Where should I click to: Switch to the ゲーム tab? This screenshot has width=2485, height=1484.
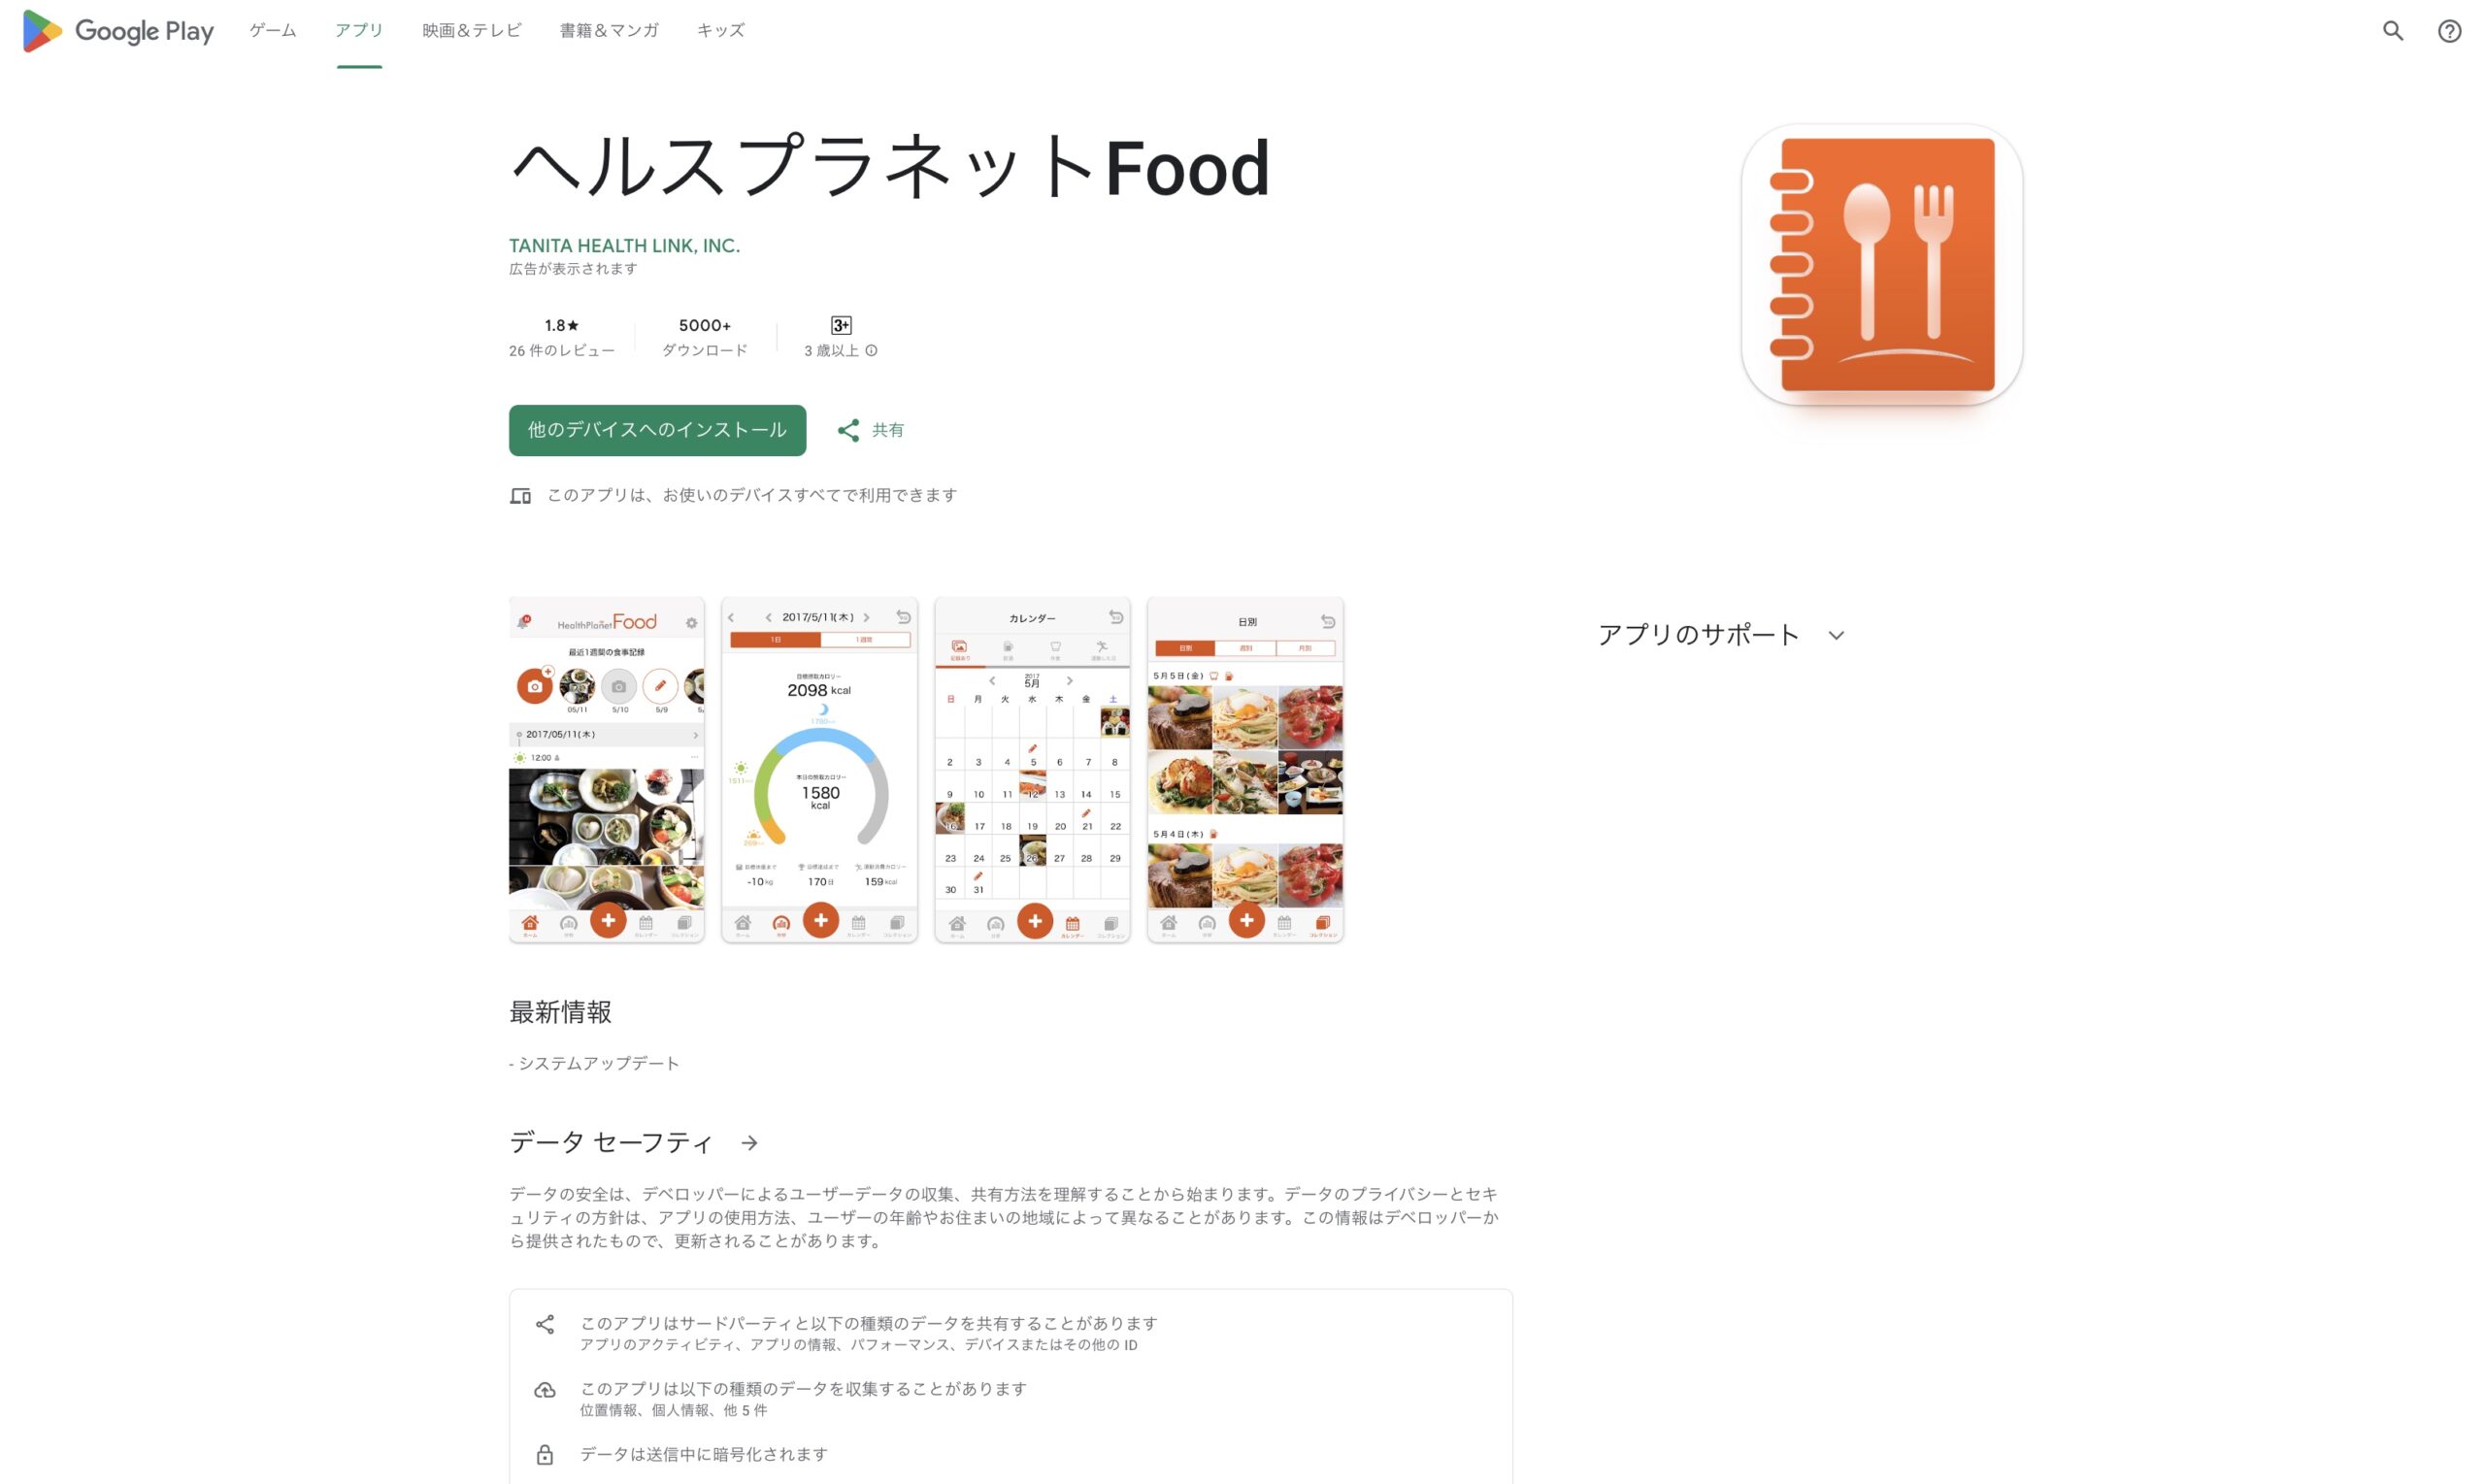click(273, 31)
